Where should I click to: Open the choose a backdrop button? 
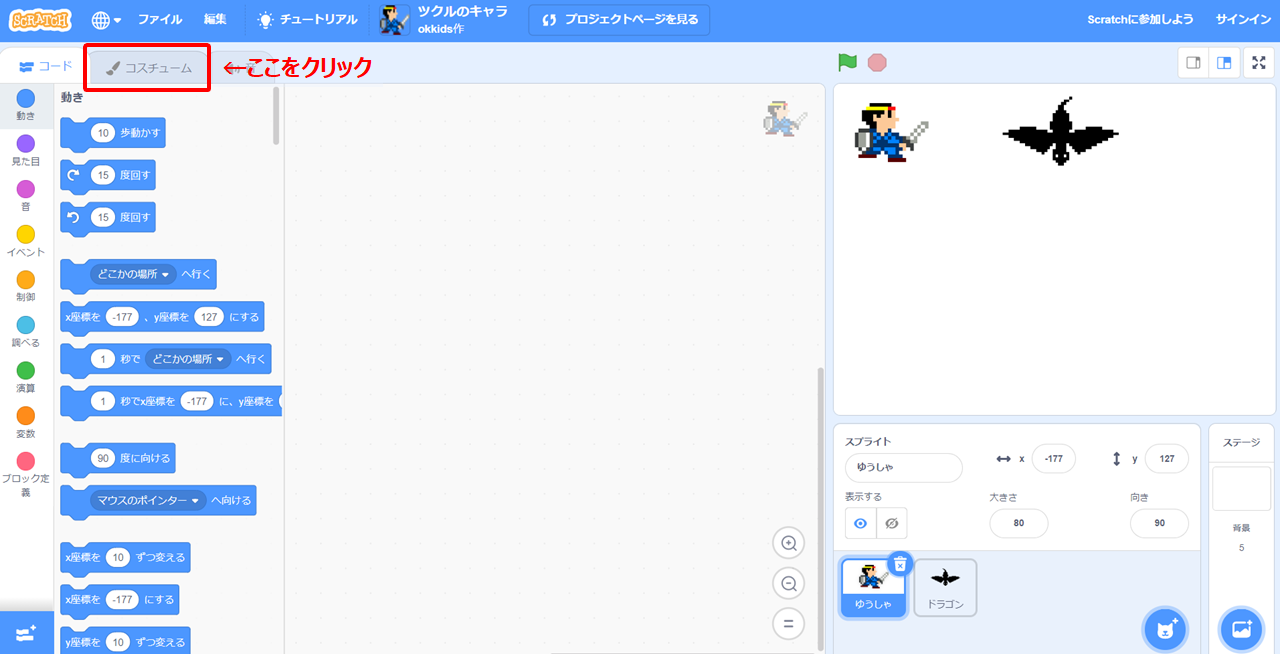pyautogui.click(x=1241, y=629)
